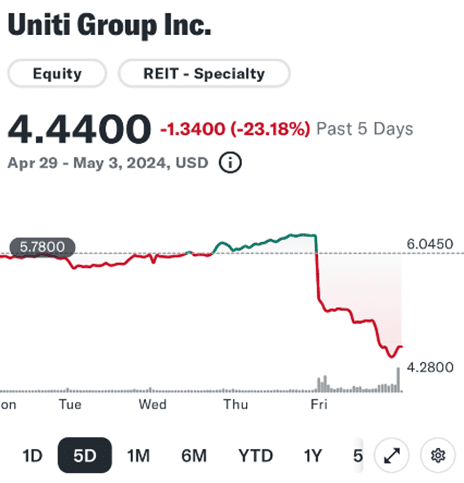464x483 pixels.
Task: Click the 5.7800 previous close label
Action: tap(42, 247)
